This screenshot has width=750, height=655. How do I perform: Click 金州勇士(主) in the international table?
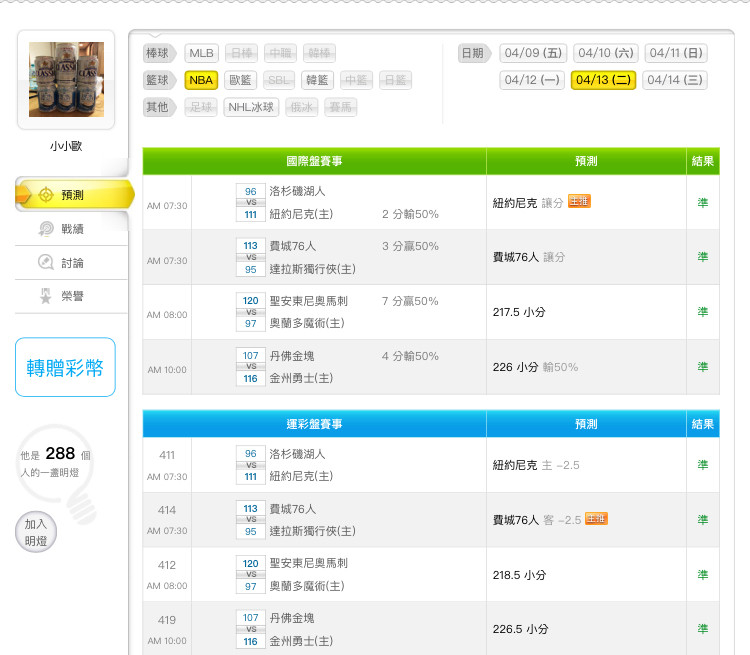click(301, 378)
